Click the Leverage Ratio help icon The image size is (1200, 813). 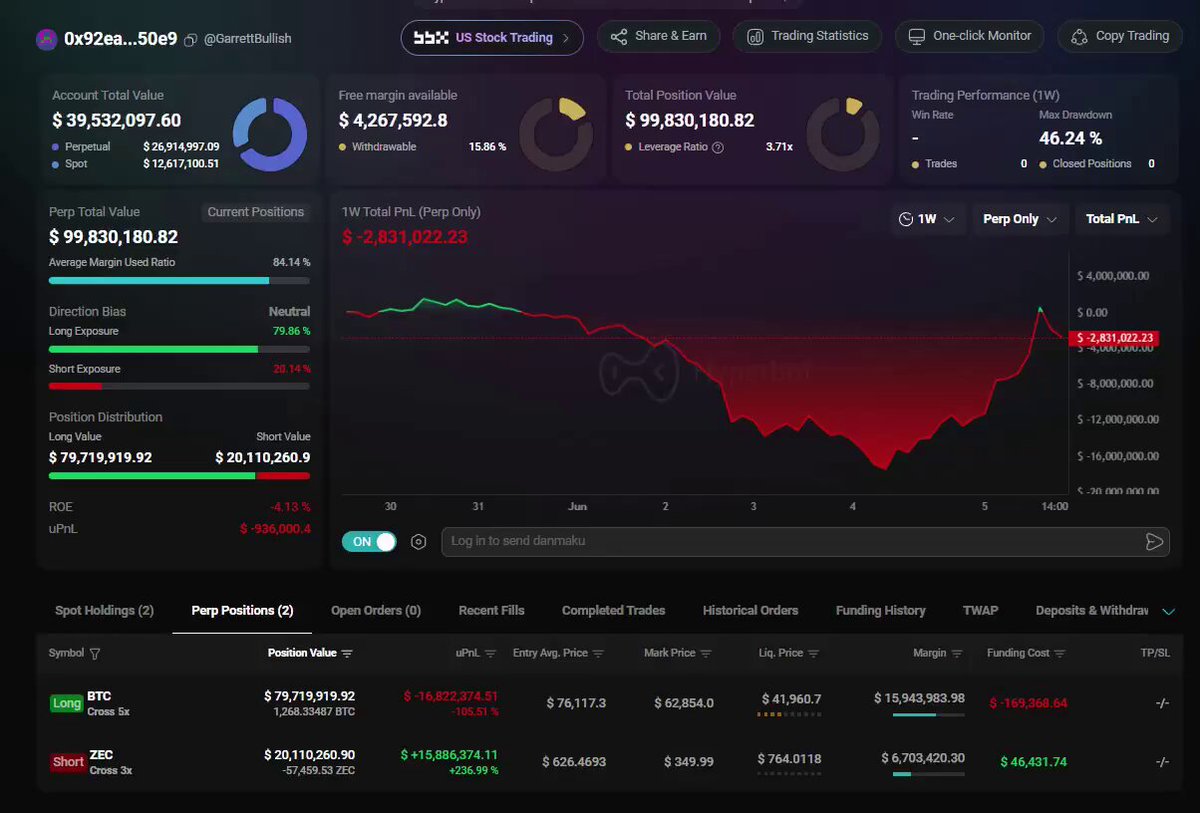(x=717, y=147)
